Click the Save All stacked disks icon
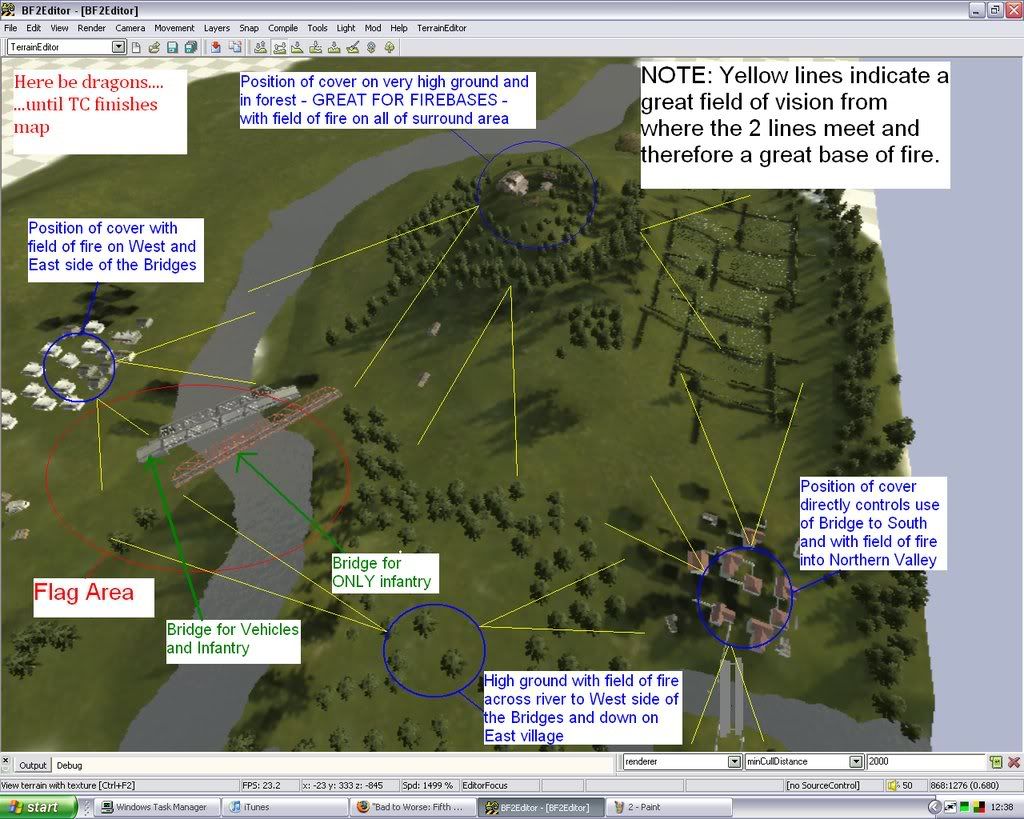This screenshot has height=819, width=1024. 190,47
